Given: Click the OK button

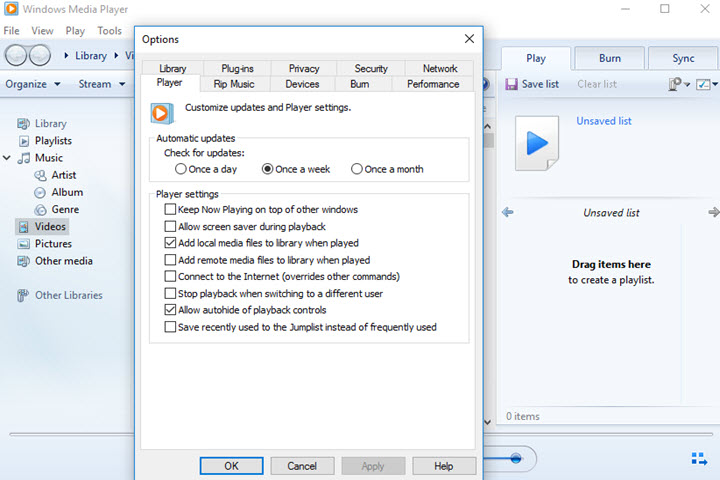Looking at the screenshot, I should tap(231, 466).
